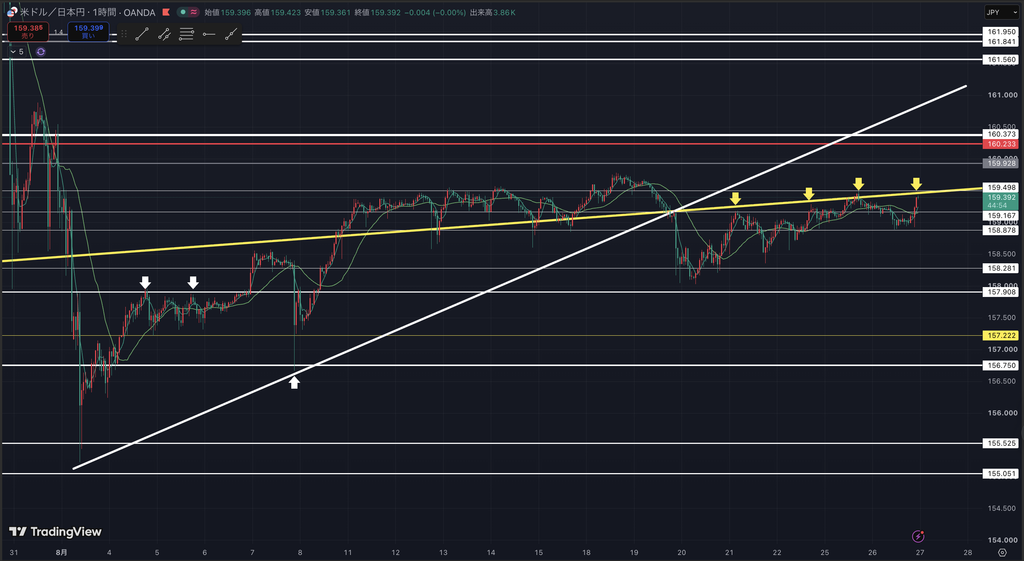The height and width of the screenshot is (561, 1024).
Task: Select the trend line drawing tool
Action: click(142, 34)
